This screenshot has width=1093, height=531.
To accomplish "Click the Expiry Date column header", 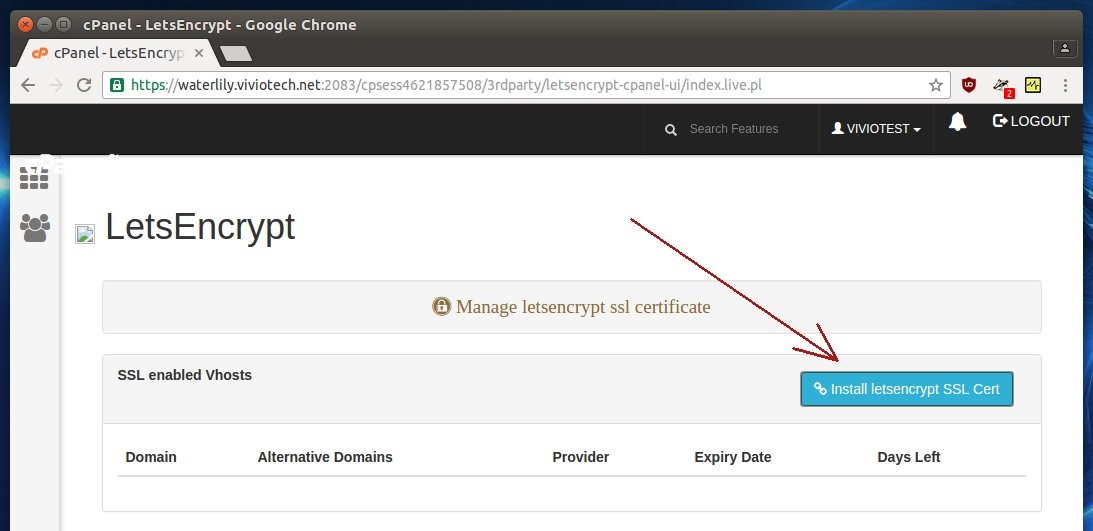I will [733, 457].
